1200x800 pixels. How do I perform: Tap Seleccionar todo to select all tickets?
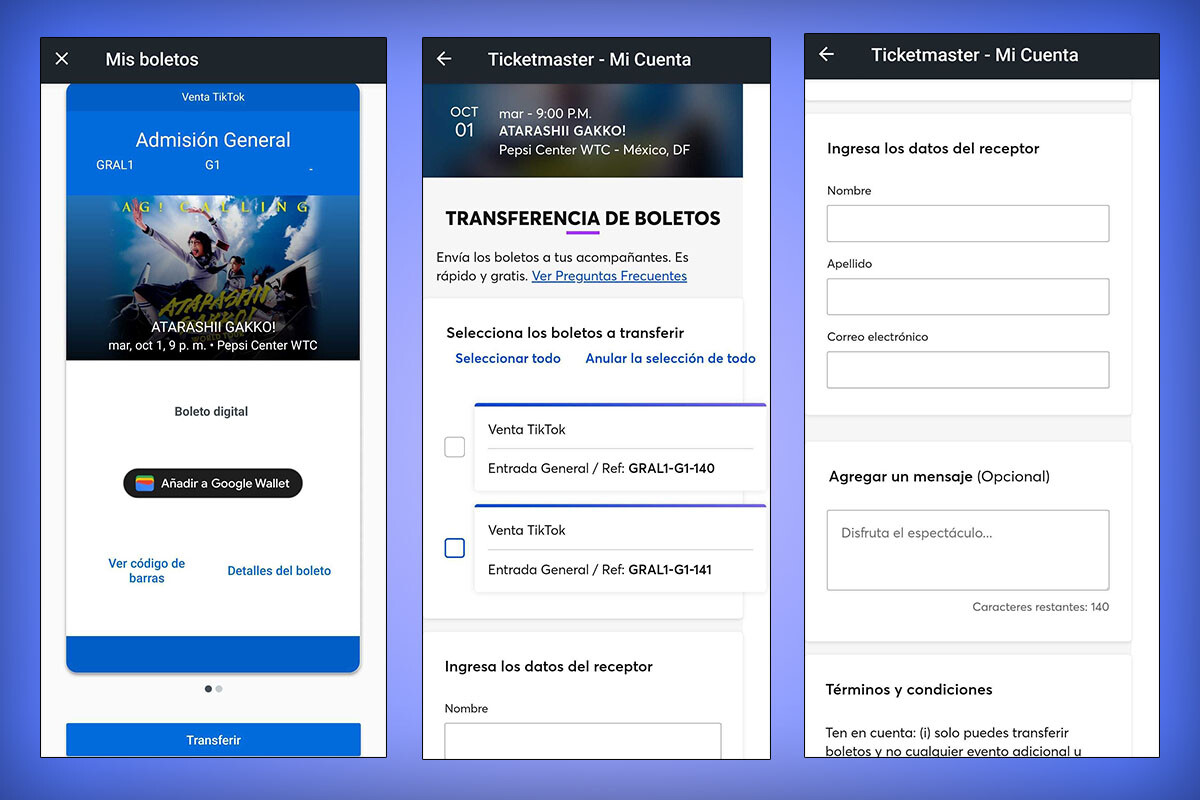pyautogui.click(x=508, y=357)
